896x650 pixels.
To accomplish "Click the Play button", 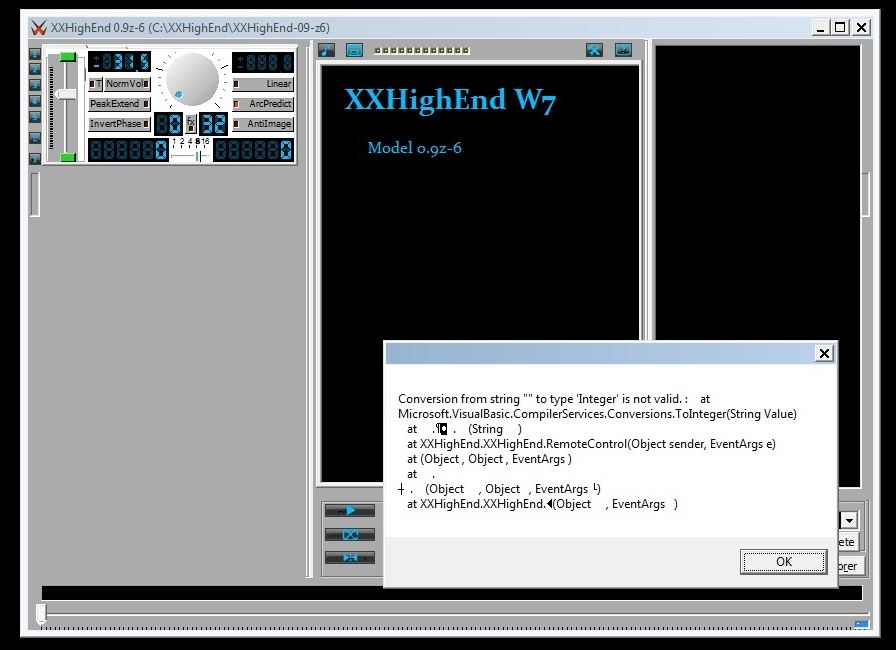I will pyautogui.click(x=350, y=511).
